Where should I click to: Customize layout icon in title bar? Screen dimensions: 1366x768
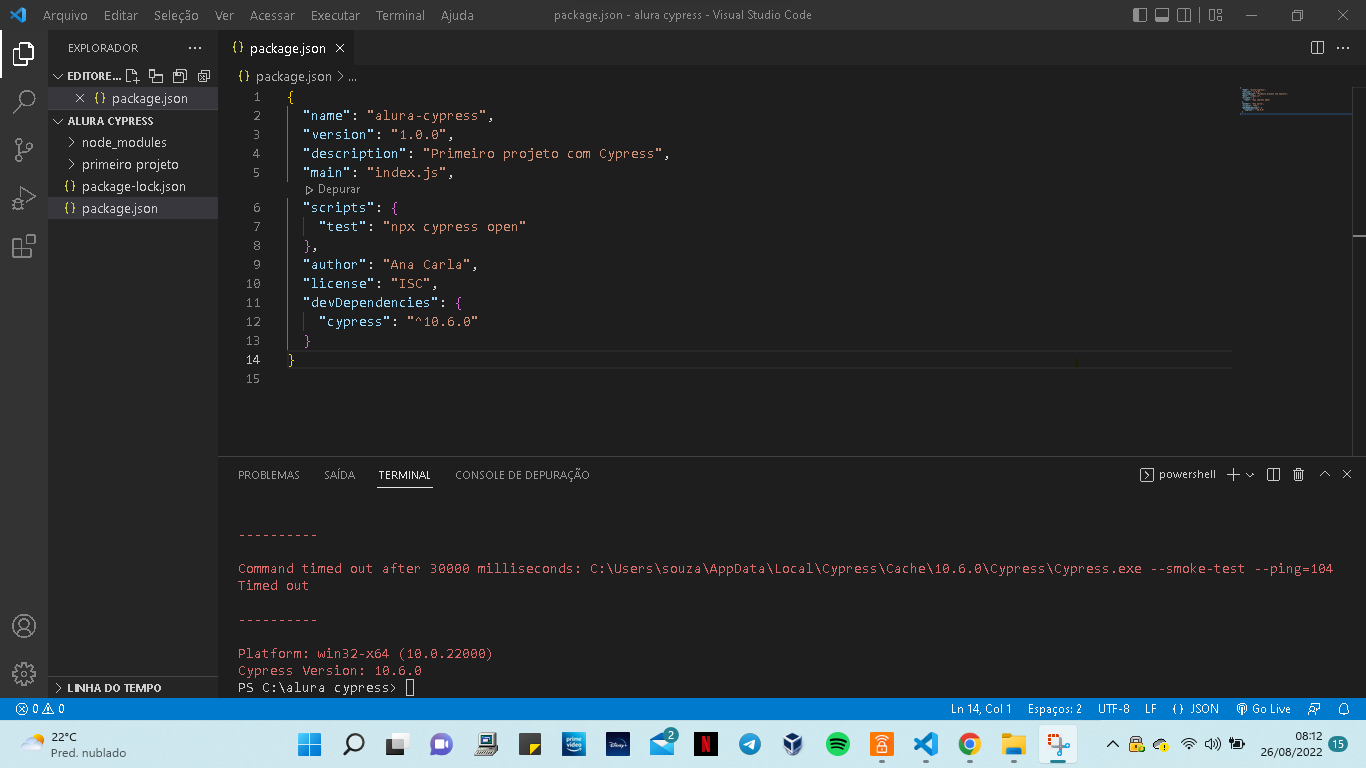point(1216,15)
